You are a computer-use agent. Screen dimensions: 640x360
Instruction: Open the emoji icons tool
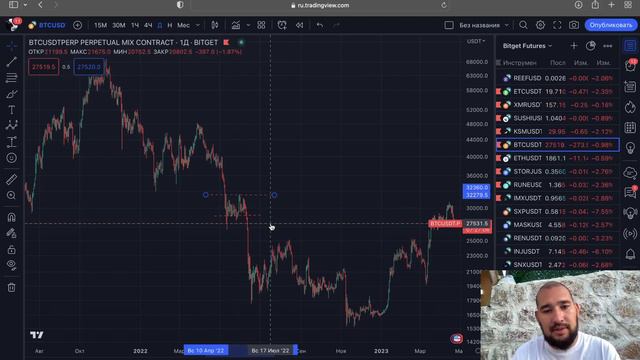(11, 158)
